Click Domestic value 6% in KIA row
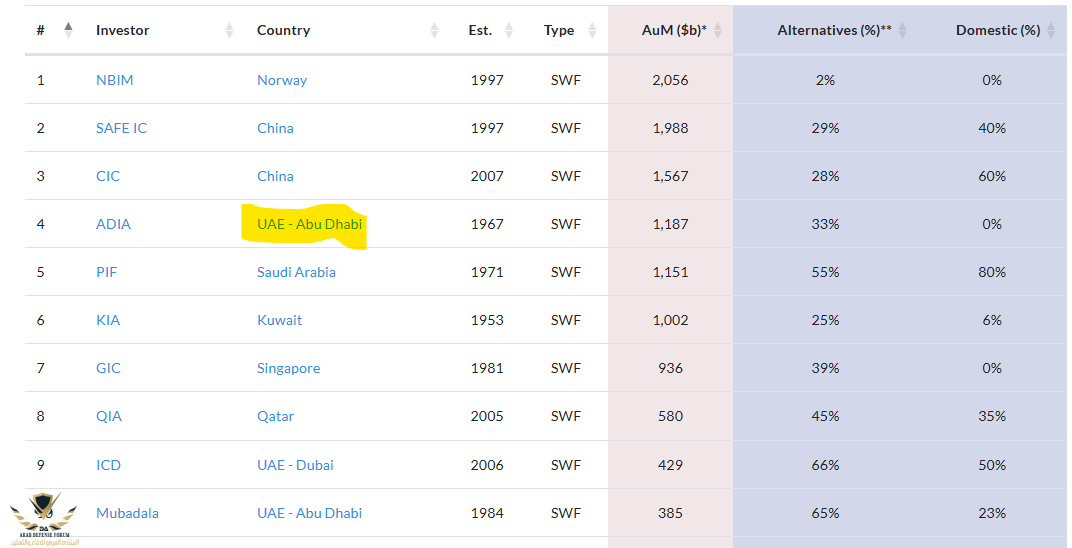Image resolution: width=1072 pixels, height=548 pixels. tap(992, 320)
